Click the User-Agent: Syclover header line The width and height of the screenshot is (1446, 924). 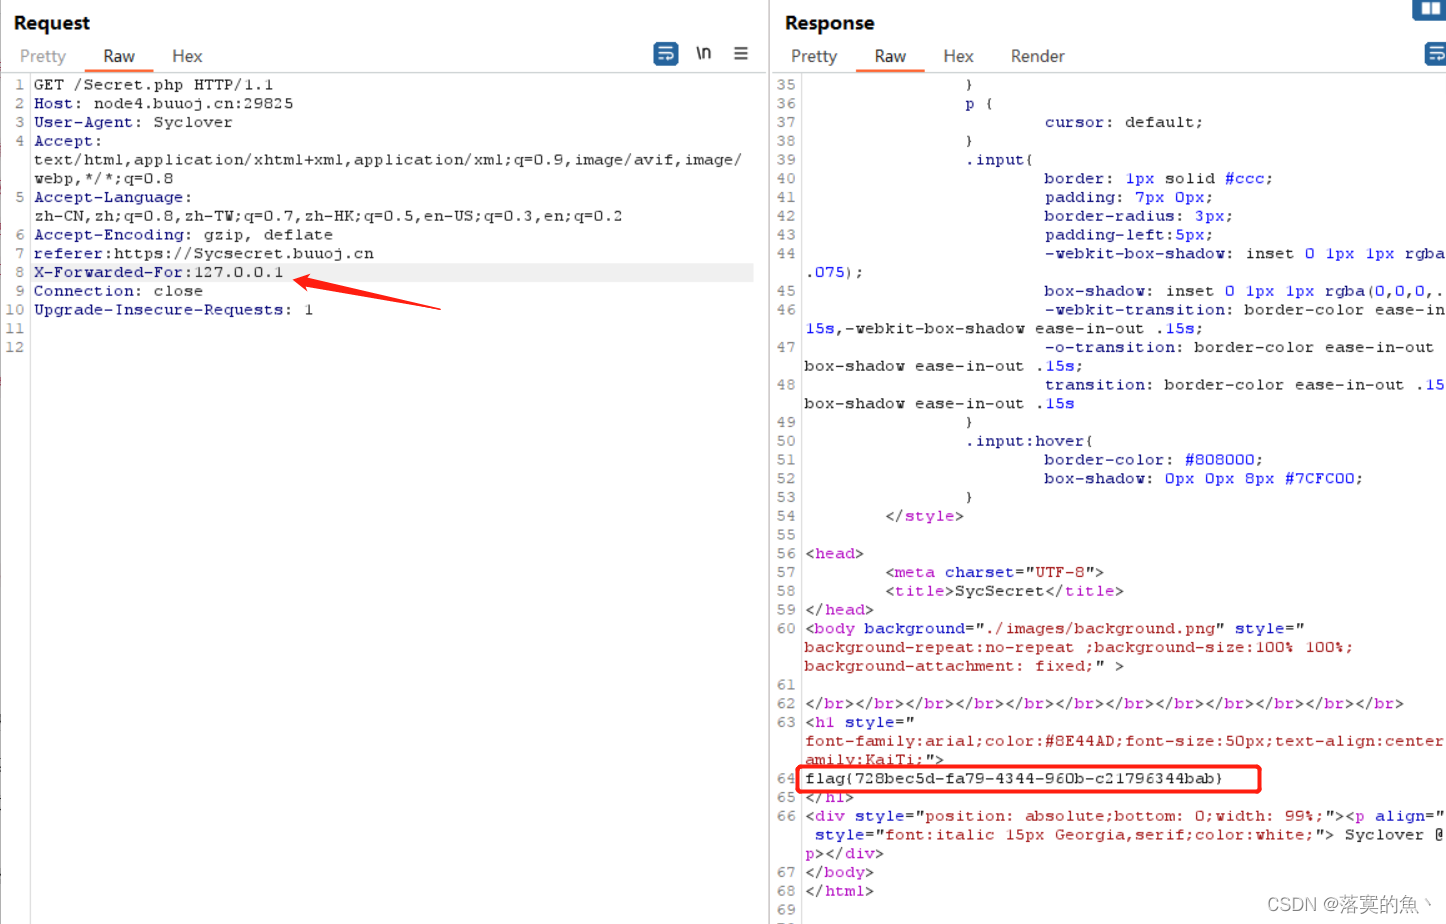[133, 123]
